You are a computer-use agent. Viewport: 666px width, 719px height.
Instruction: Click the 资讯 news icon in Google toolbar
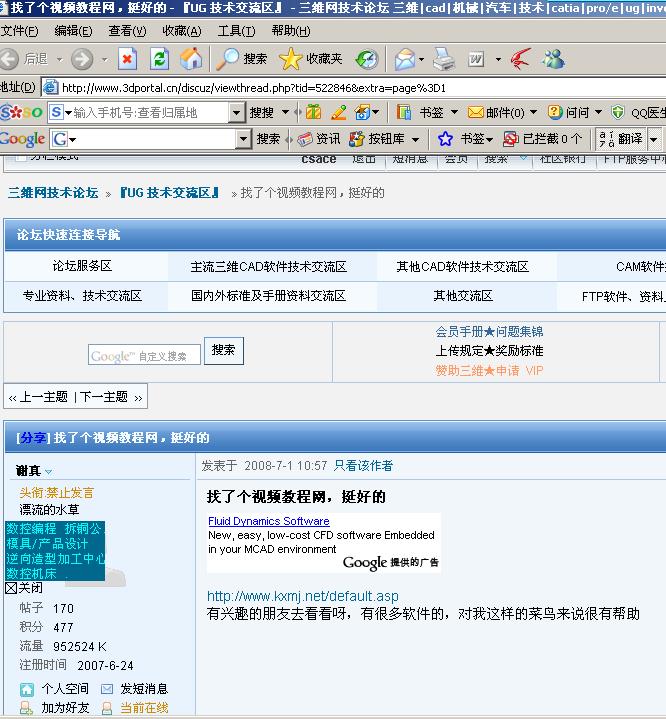click(x=305, y=139)
